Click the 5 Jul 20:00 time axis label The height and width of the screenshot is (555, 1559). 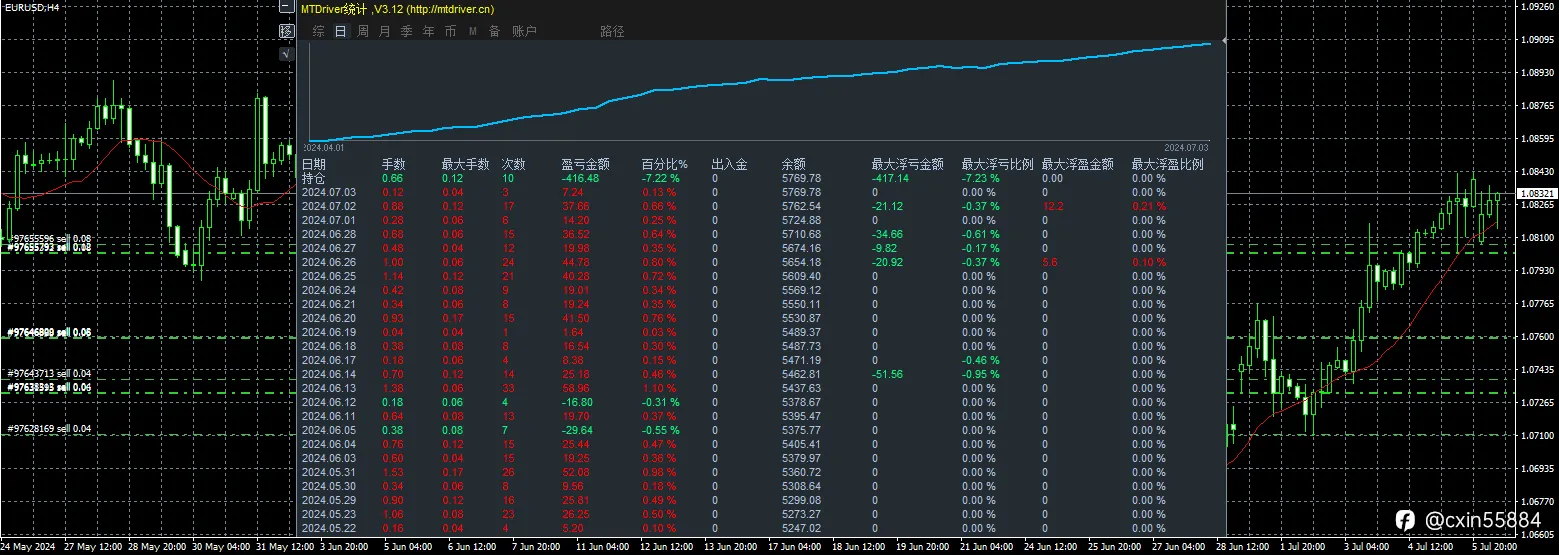tap(1495, 546)
